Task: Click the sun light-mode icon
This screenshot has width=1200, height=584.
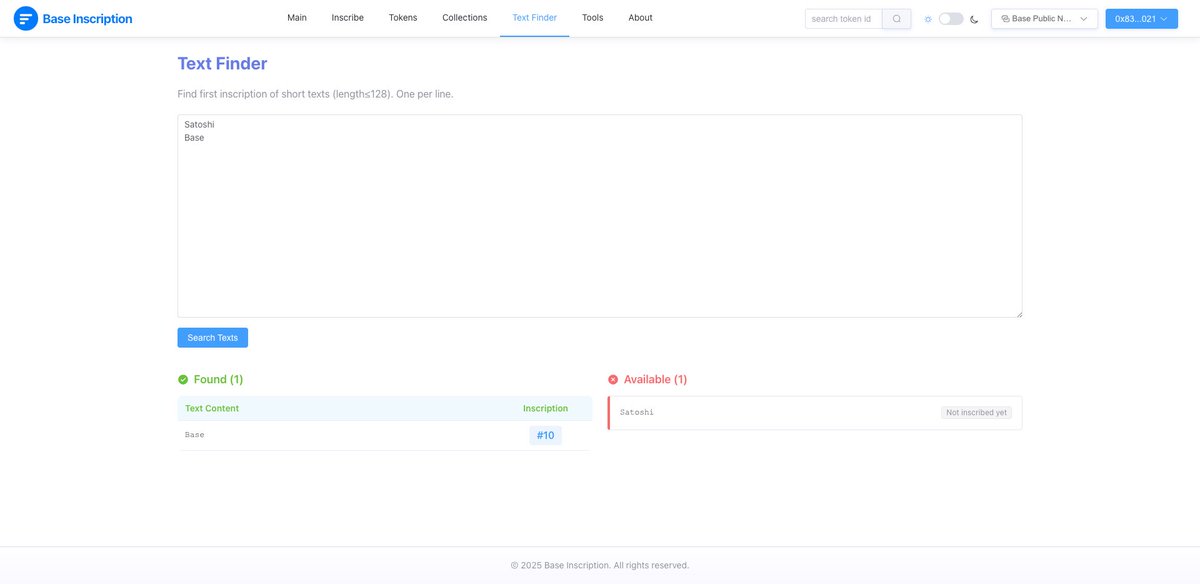Action: pyautogui.click(x=928, y=19)
